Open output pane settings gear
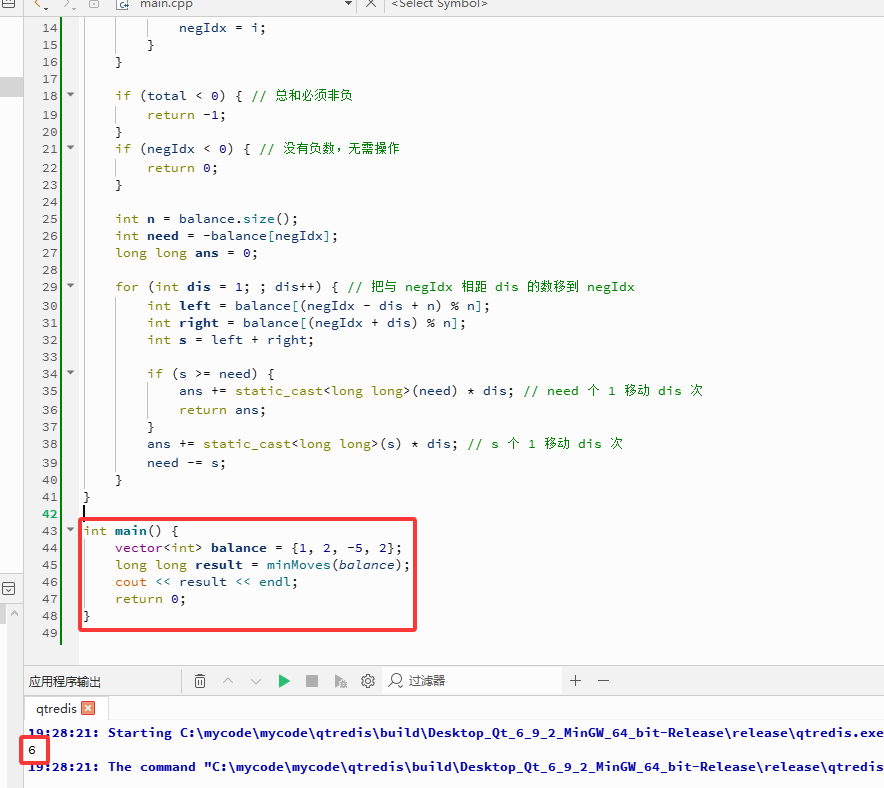Screen dimensions: 884x788 (x=368, y=681)
